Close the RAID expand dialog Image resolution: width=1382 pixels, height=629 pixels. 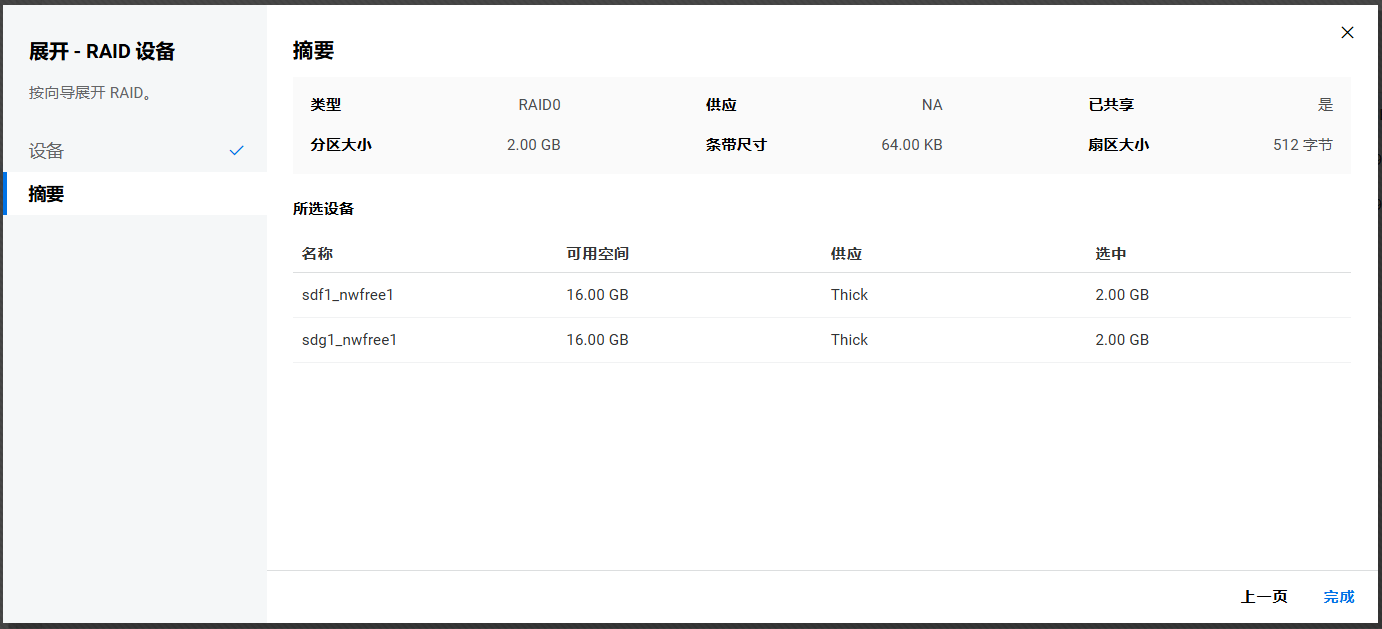(1347, 33)
